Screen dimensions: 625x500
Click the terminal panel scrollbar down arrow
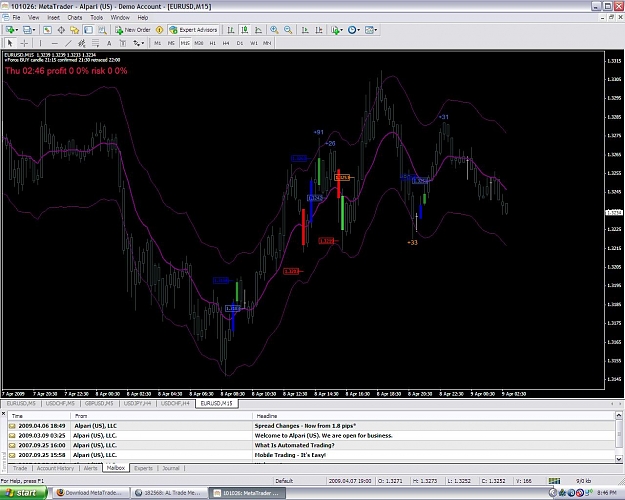(x=619, y=459)
